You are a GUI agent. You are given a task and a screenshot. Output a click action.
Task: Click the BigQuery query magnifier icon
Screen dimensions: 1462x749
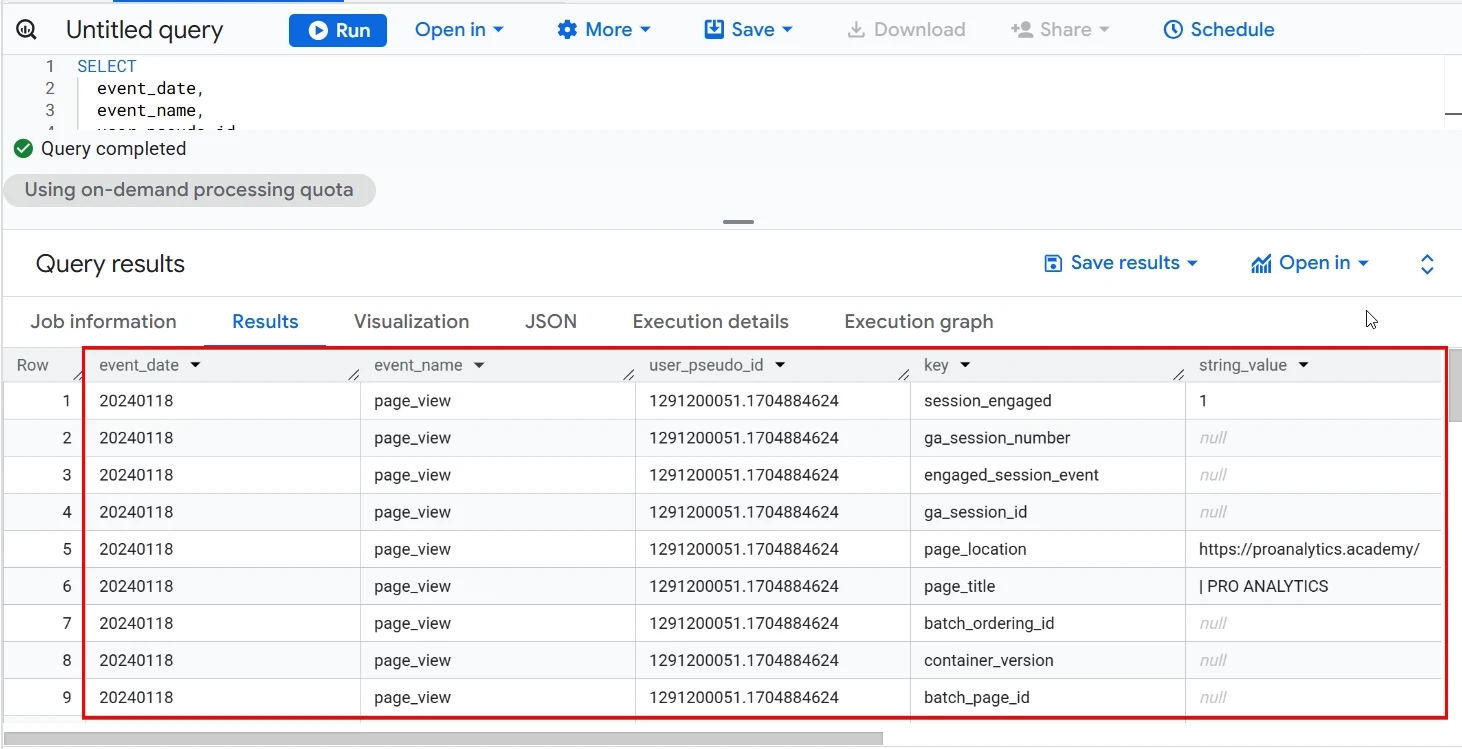point(26,30)
